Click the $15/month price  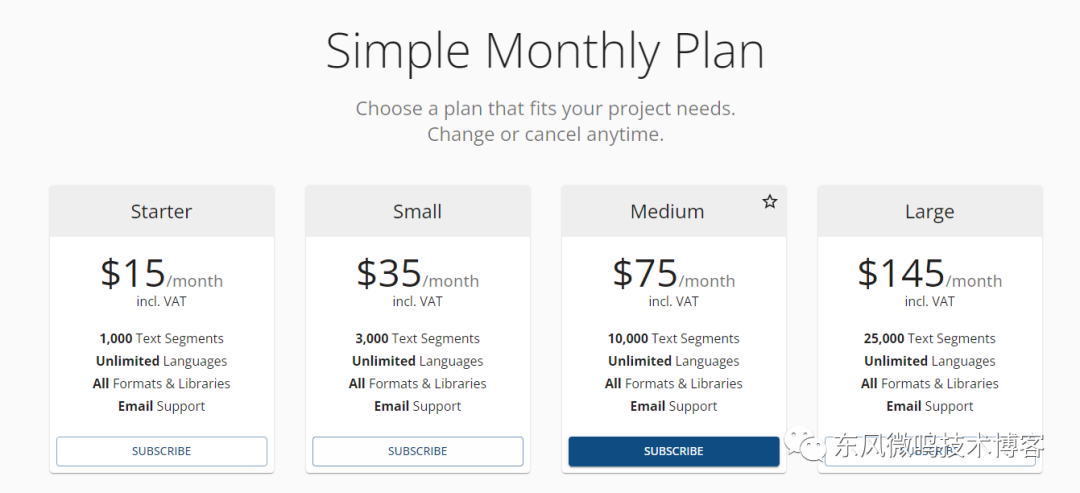tap(161, 274)
